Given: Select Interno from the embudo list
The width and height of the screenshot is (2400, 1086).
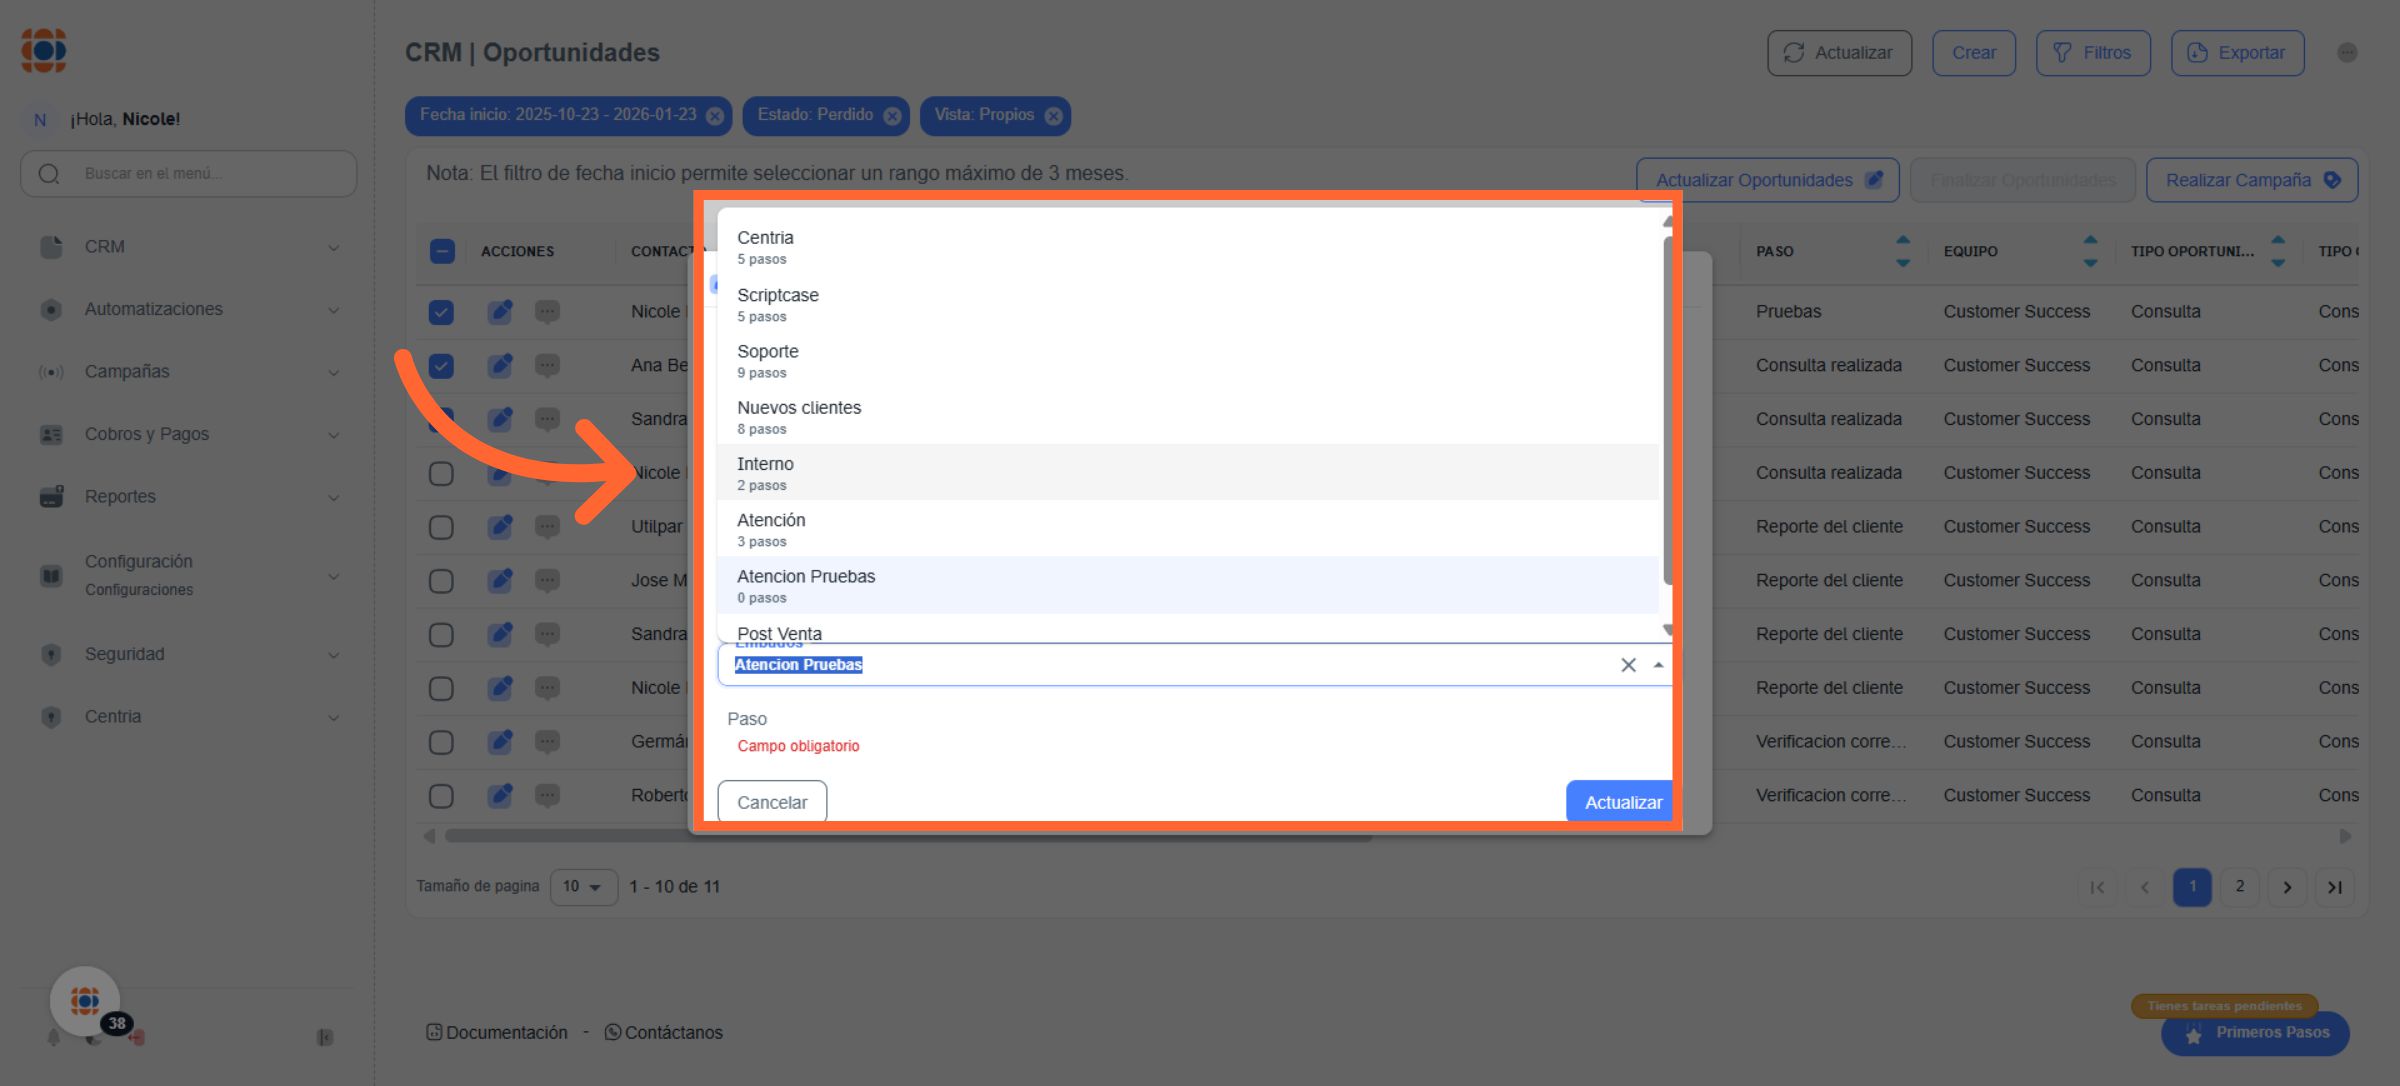Looking at the screenshot, I should (x=765, y=472).
